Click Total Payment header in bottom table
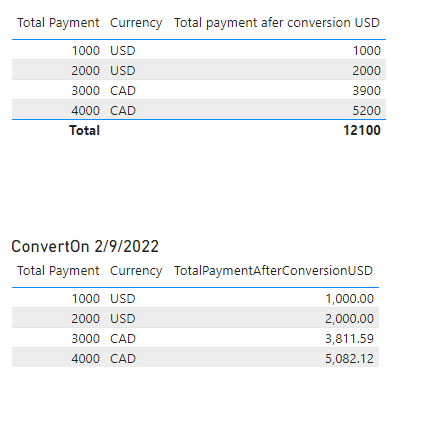This screenshot has width=435, height=428. 58,271
